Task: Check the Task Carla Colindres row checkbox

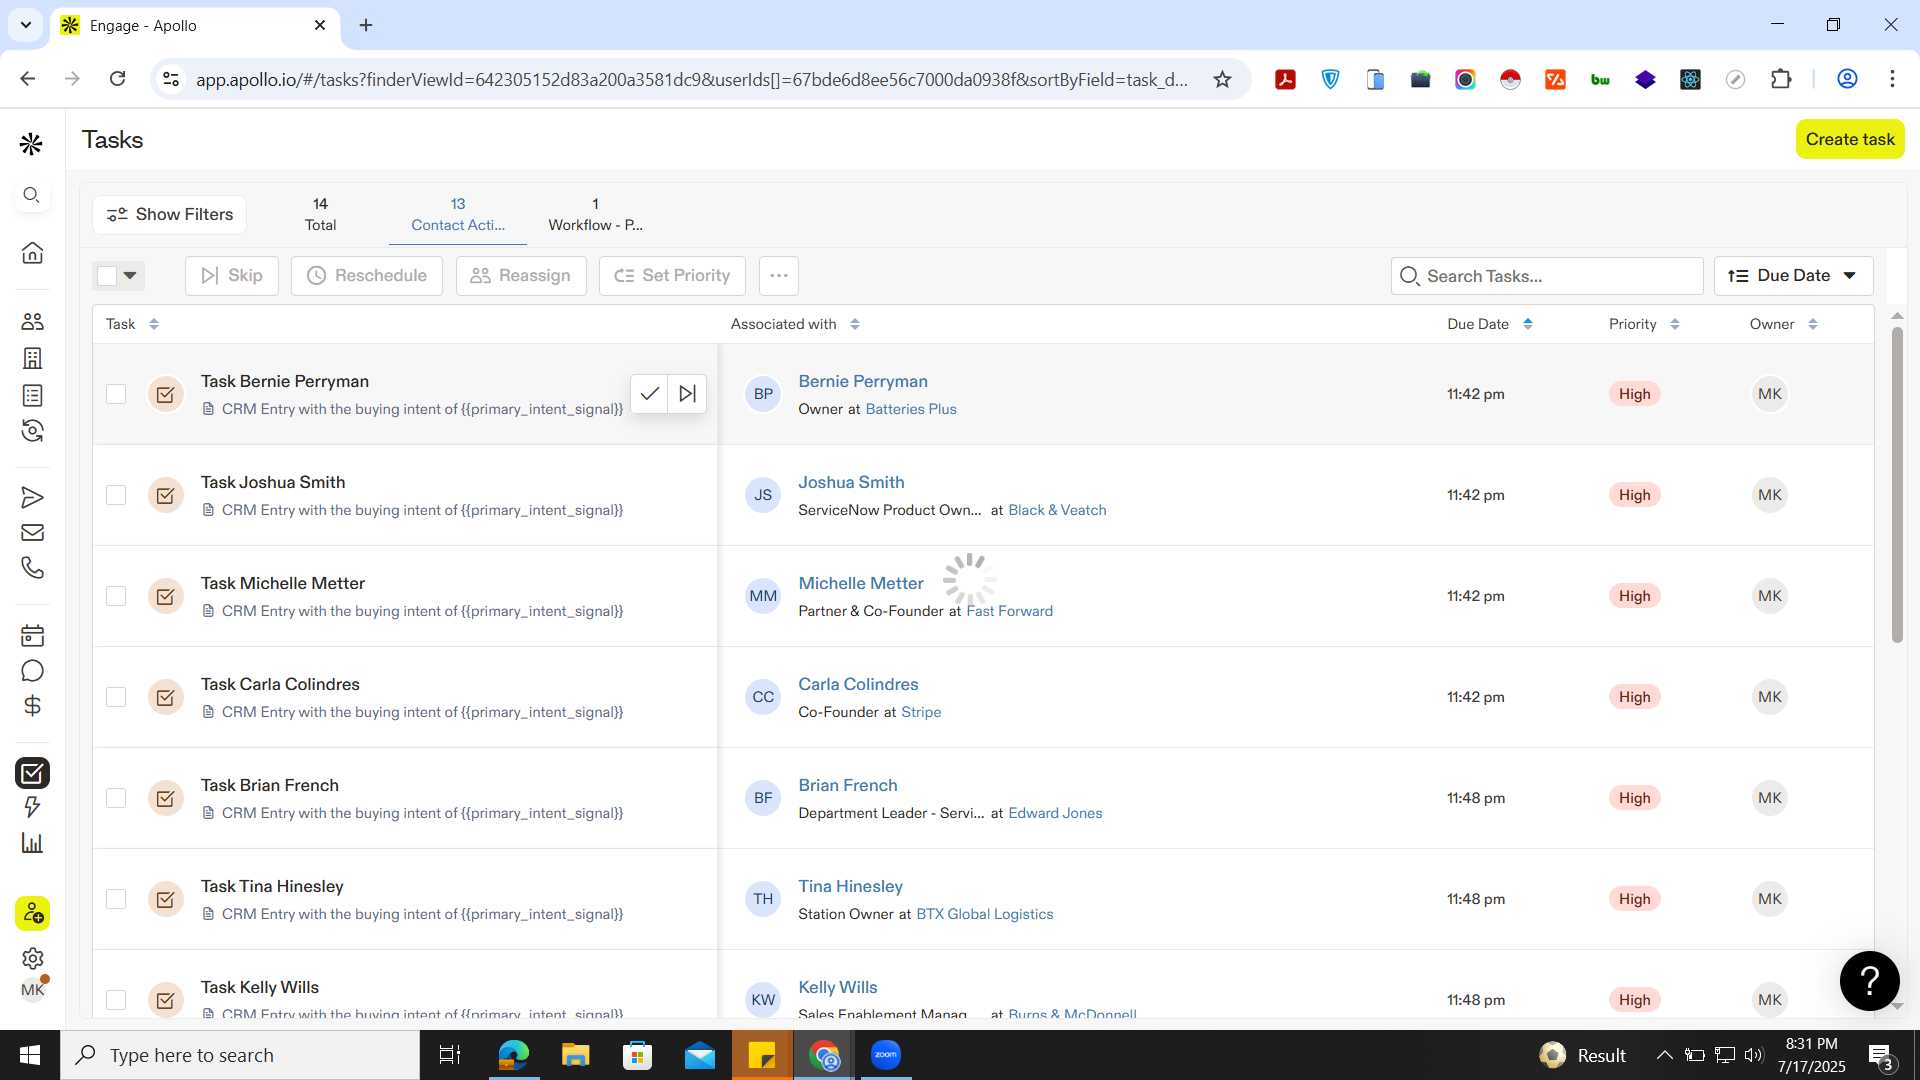Action: (x=116, y=697)
